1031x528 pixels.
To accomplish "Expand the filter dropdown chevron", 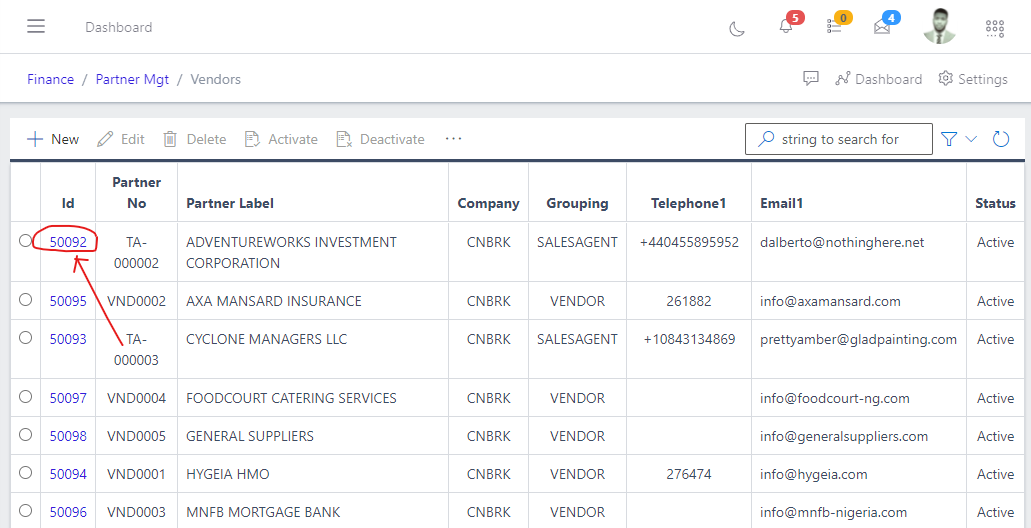I will (971, 139).
